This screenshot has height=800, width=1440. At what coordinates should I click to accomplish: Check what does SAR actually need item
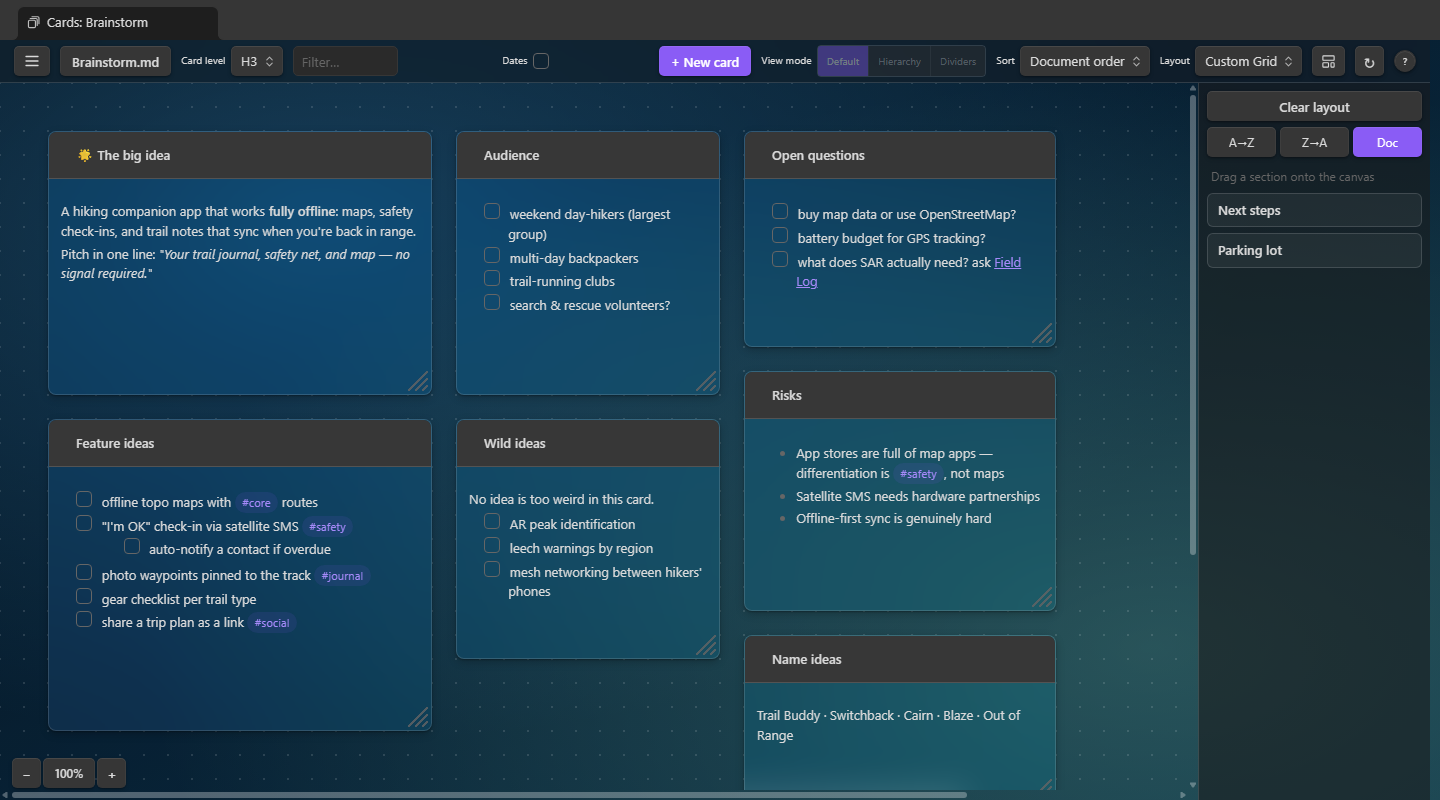click(780, 259)
